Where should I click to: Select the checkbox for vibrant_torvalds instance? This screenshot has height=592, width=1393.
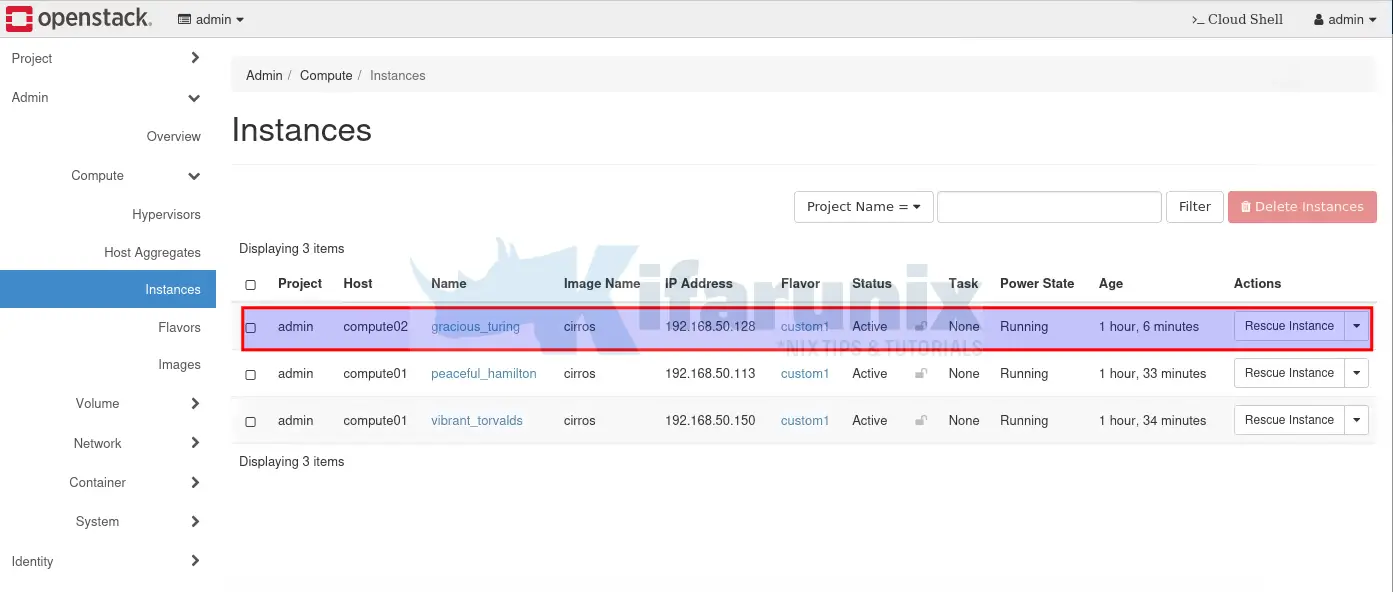point(250,420)
